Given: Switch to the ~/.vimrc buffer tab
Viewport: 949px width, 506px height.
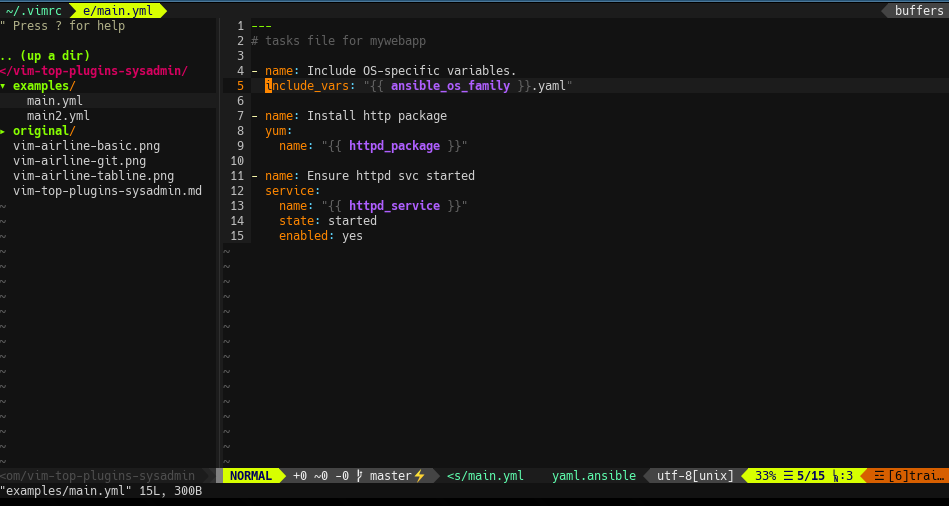Looking at the screenshot, I should (x=33, y=10).
